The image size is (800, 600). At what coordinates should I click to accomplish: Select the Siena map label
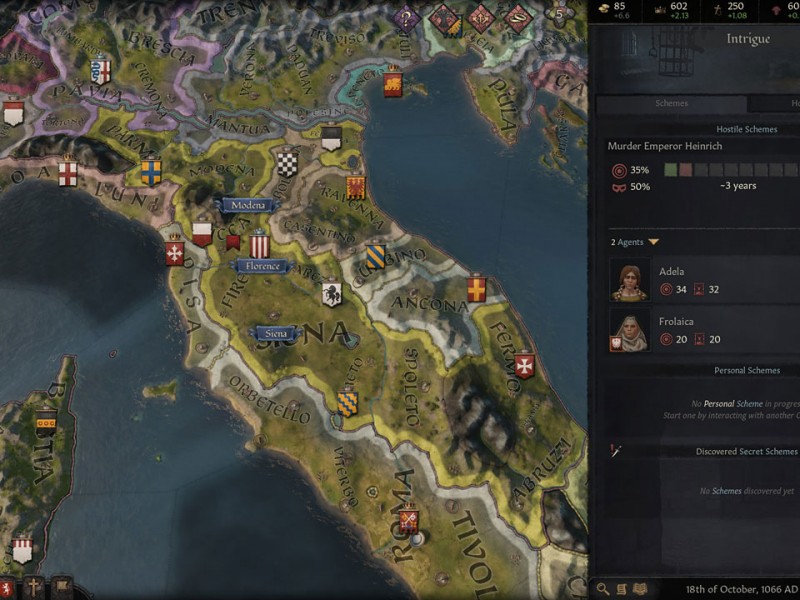click(x=276, y=333)
